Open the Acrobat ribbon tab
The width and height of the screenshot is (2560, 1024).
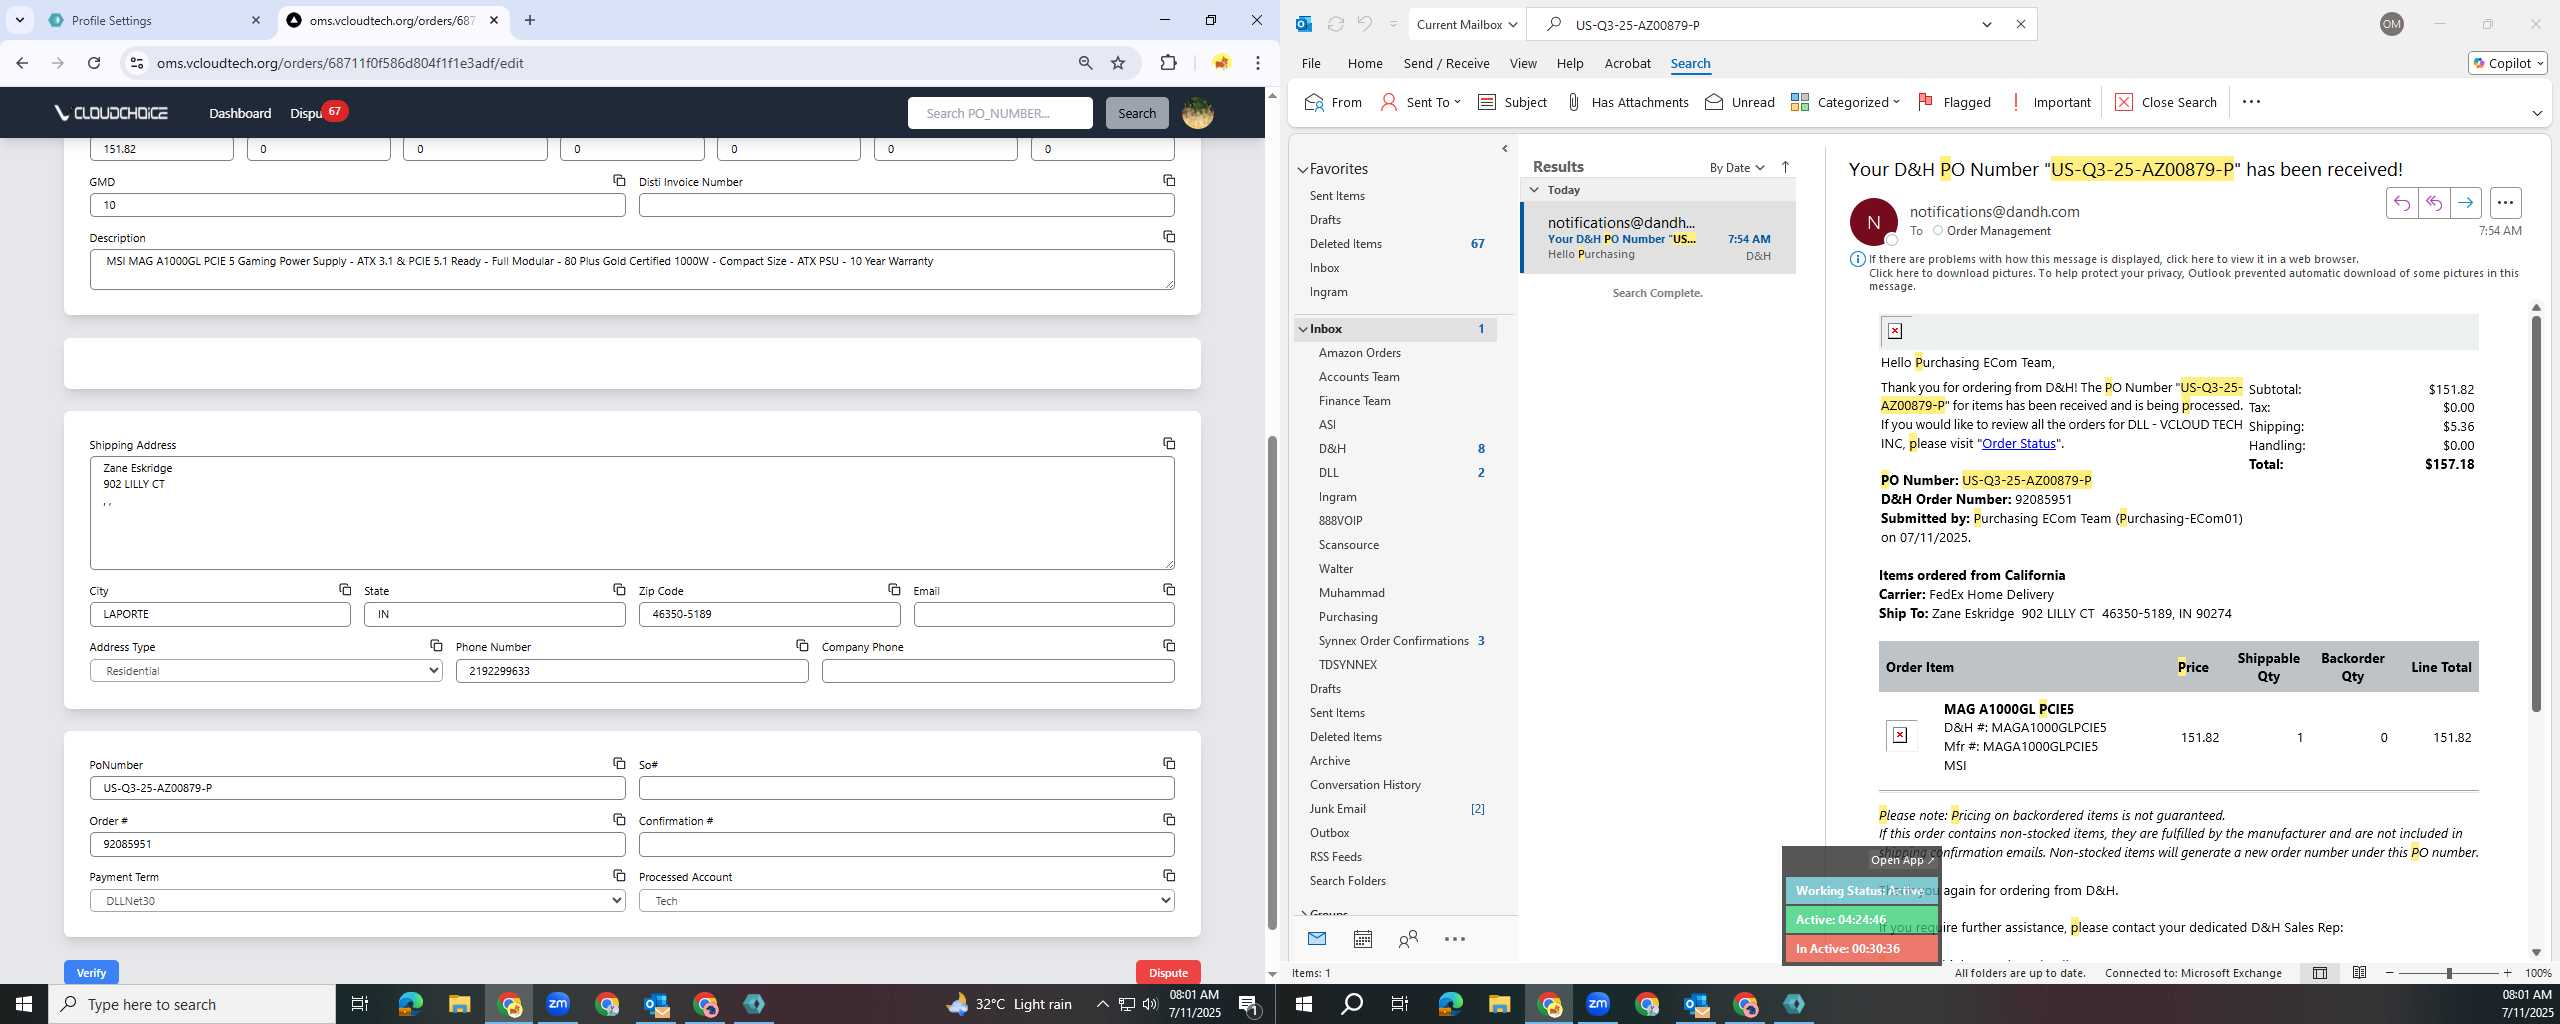tap(1627, 63)
